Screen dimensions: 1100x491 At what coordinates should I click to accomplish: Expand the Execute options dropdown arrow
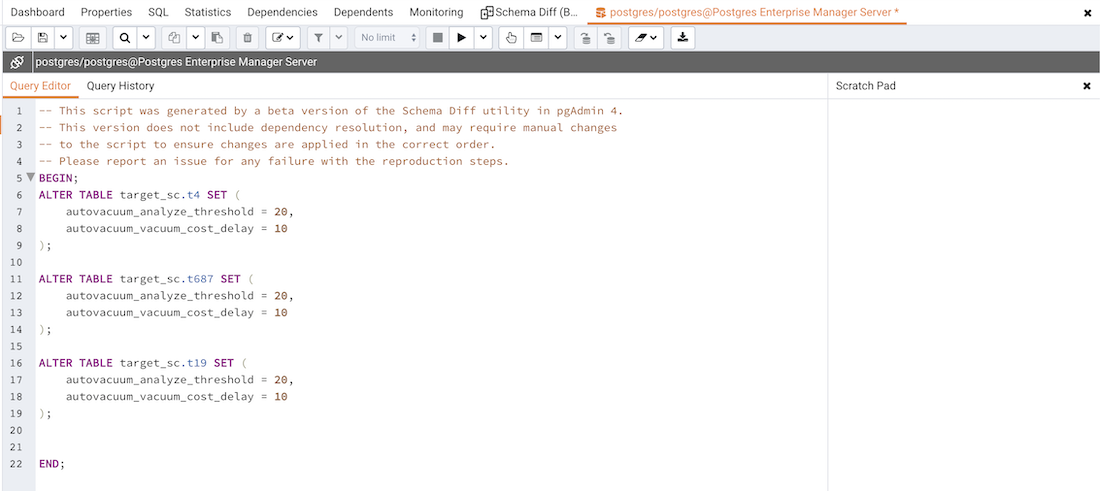pyautogui.click(x=483, y=38)
